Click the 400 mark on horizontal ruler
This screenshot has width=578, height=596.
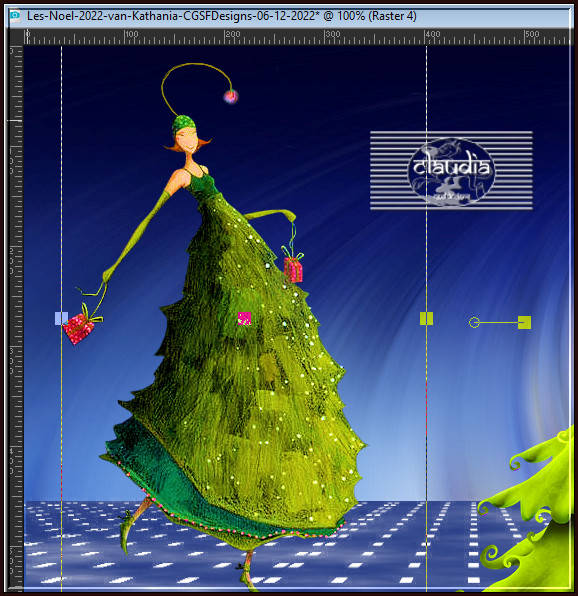[432, 34]
